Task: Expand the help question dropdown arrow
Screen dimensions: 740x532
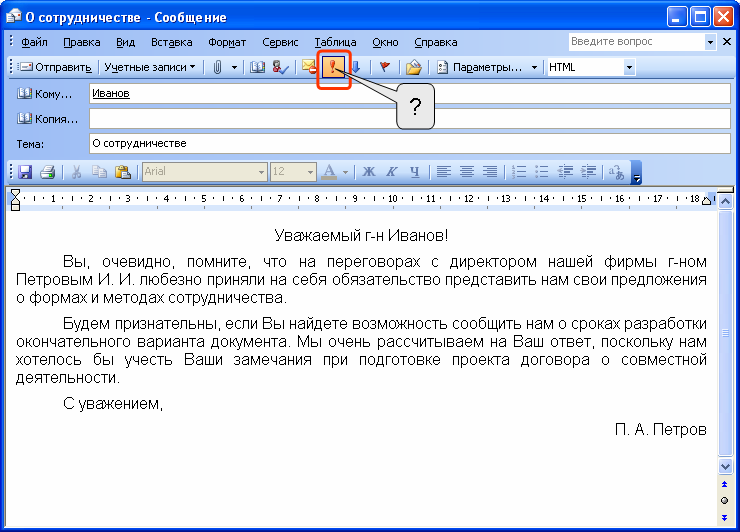Action: (x=710, y=42)
